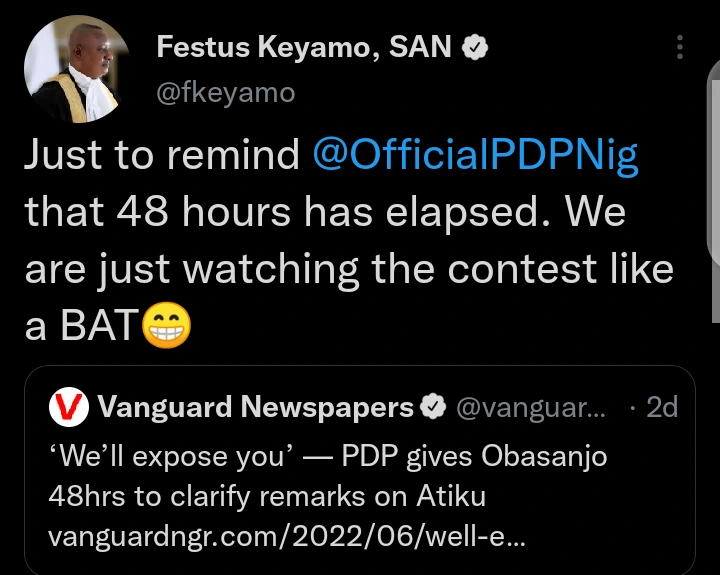Image resolution: width=720 pixels, height=575 pixels.
Task: Click the verified badge beside Festus Keyamo, SAN
Action: 478,48
